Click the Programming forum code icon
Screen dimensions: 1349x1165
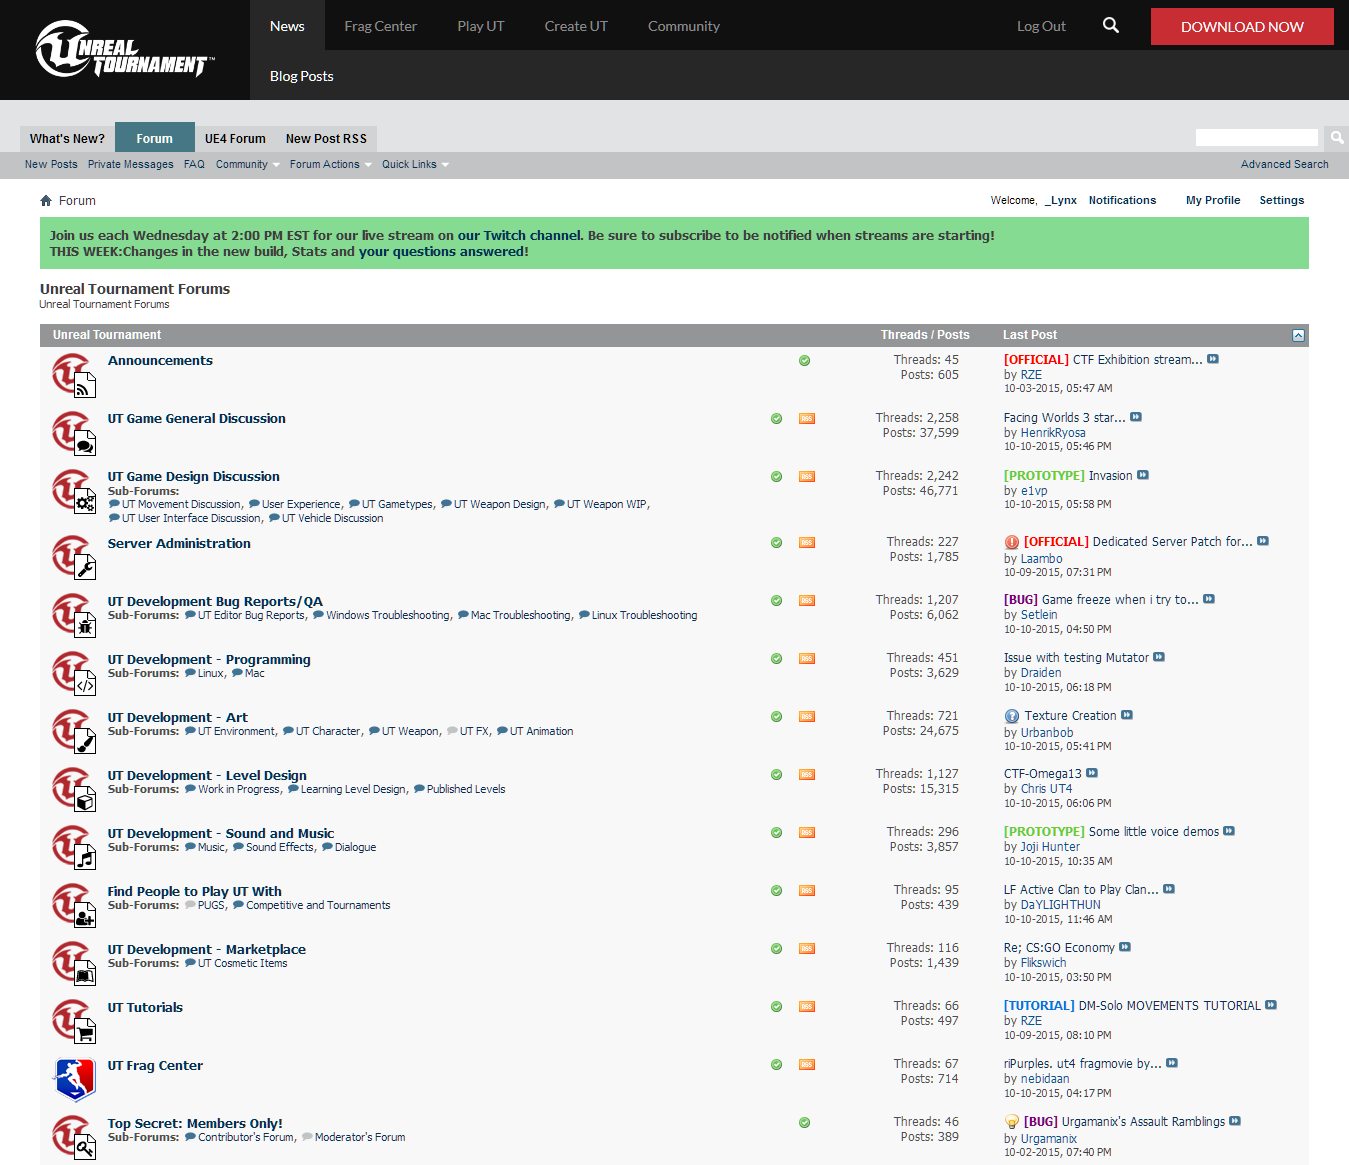tap(74, 674)
